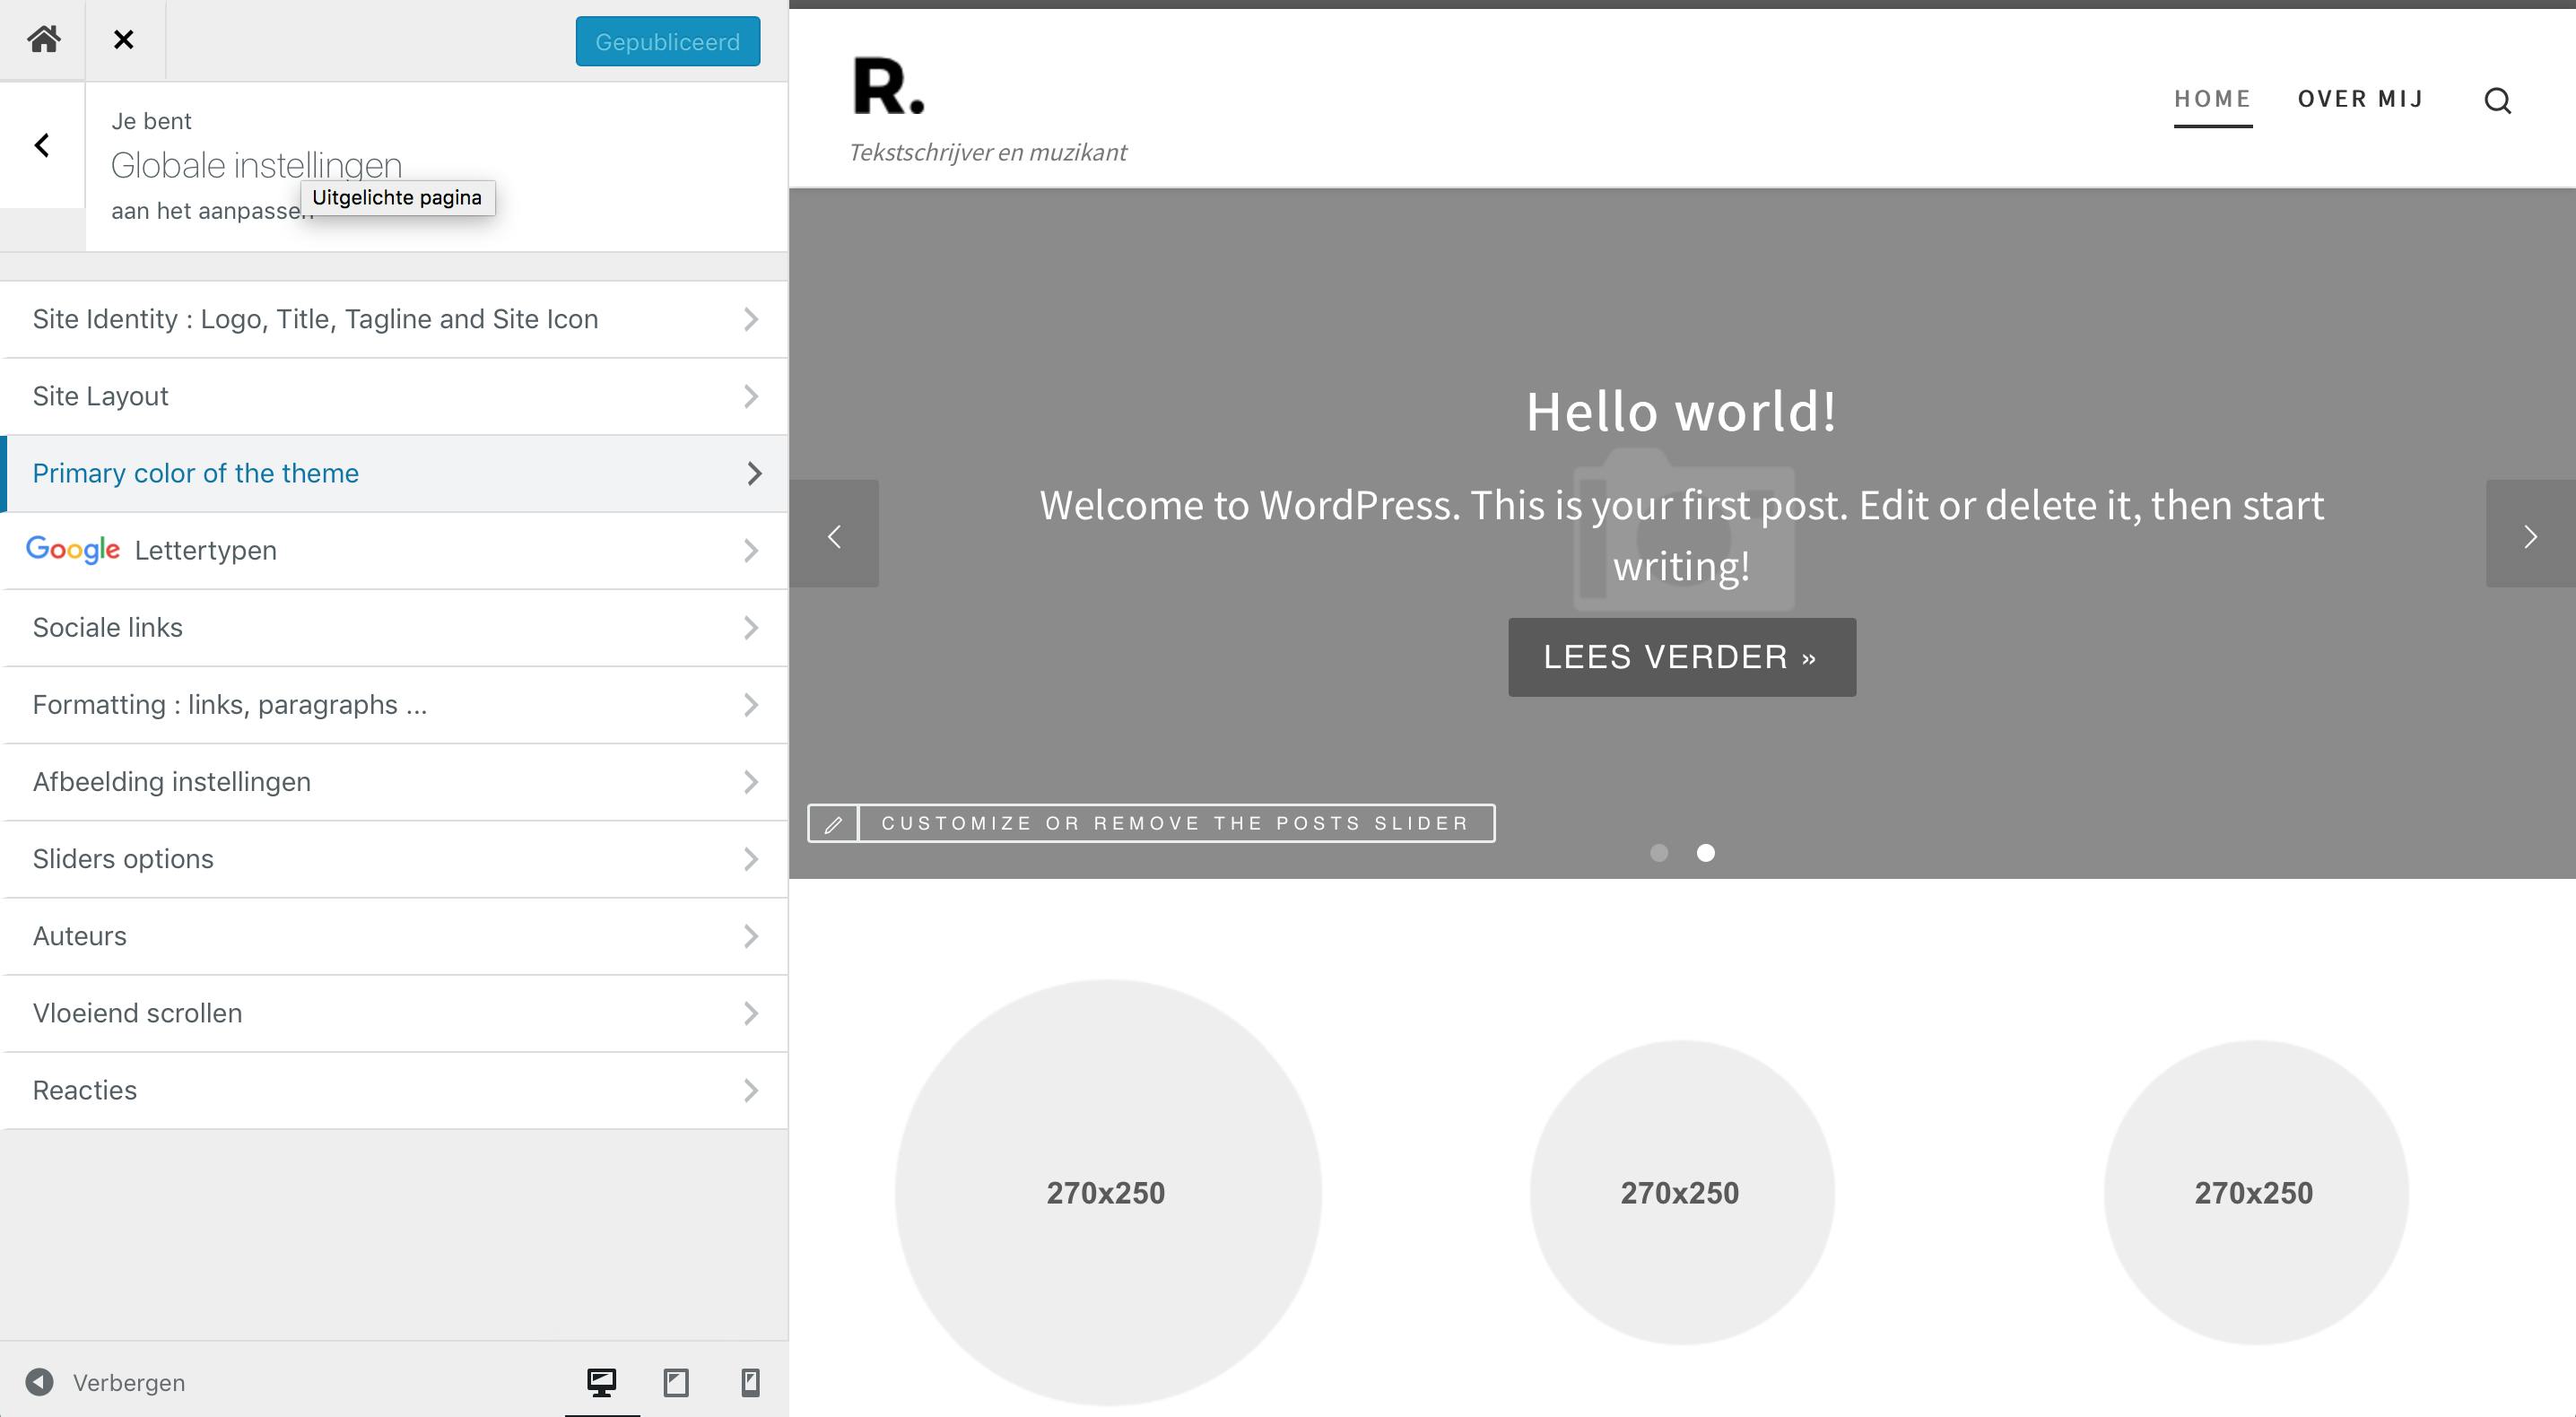Switch to mobile preview device icon

coord(750,1382)
